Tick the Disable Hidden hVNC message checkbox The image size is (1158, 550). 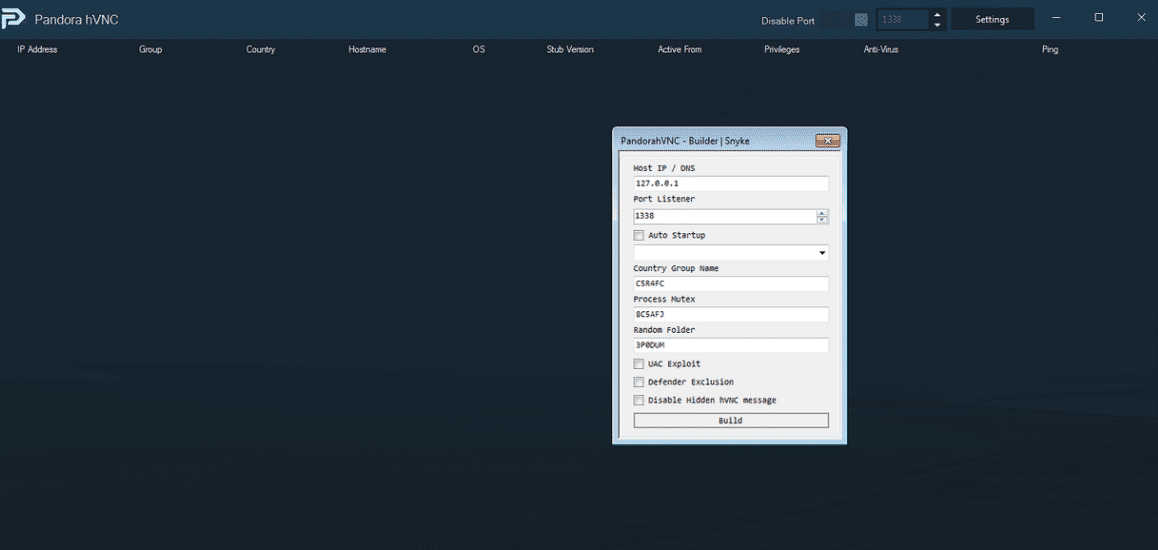(x=639, y=400)
